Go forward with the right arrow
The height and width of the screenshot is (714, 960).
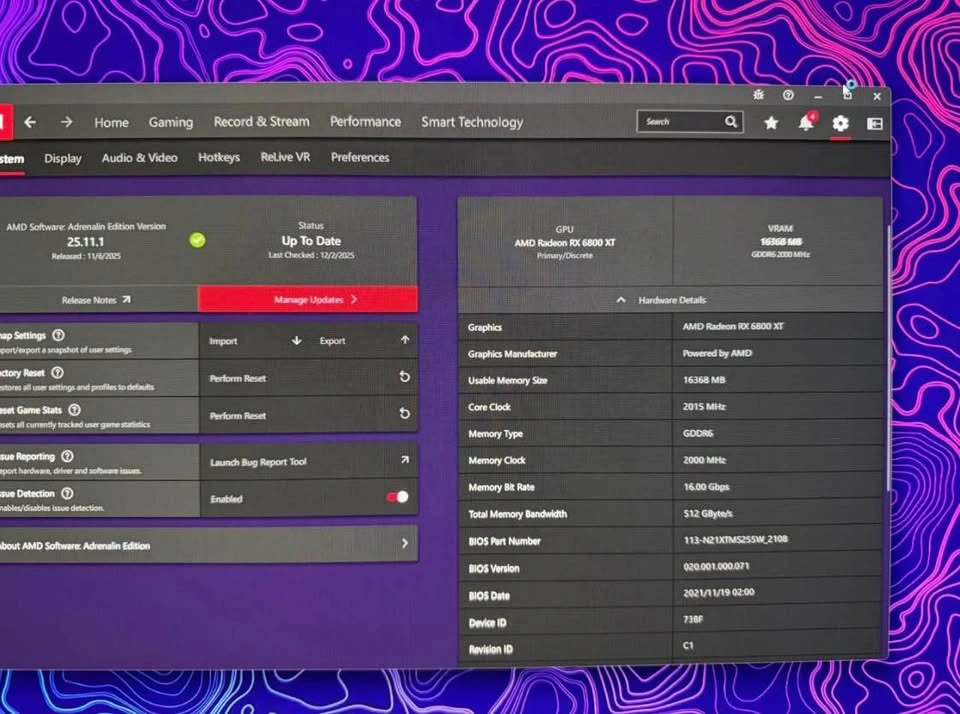point(67,122)
